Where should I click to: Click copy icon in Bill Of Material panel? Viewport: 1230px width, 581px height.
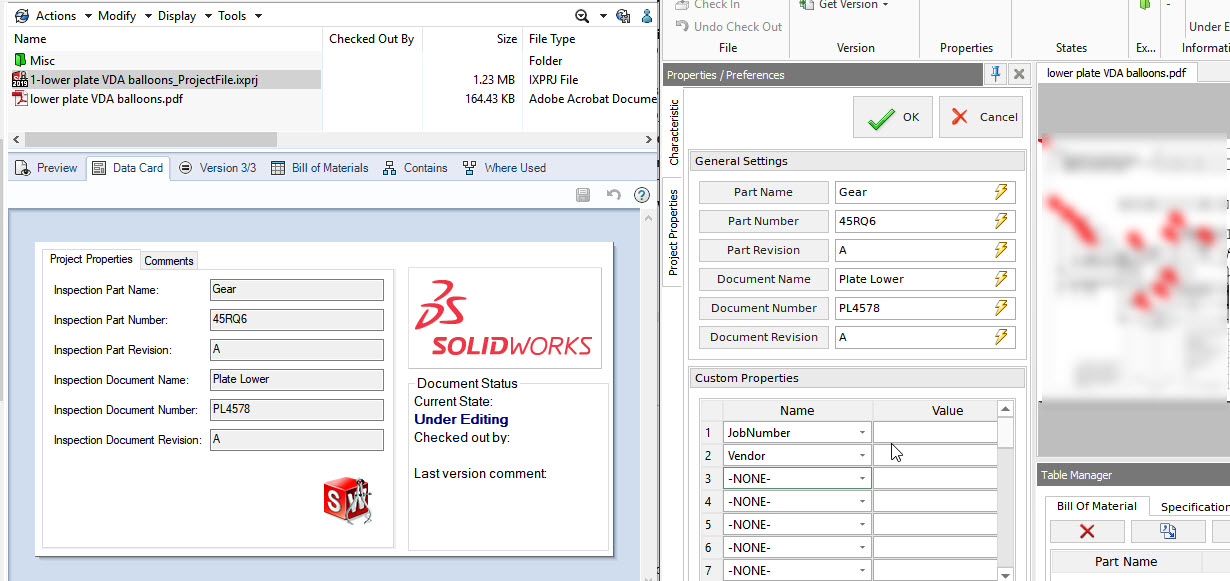[x=1166, y=531]
